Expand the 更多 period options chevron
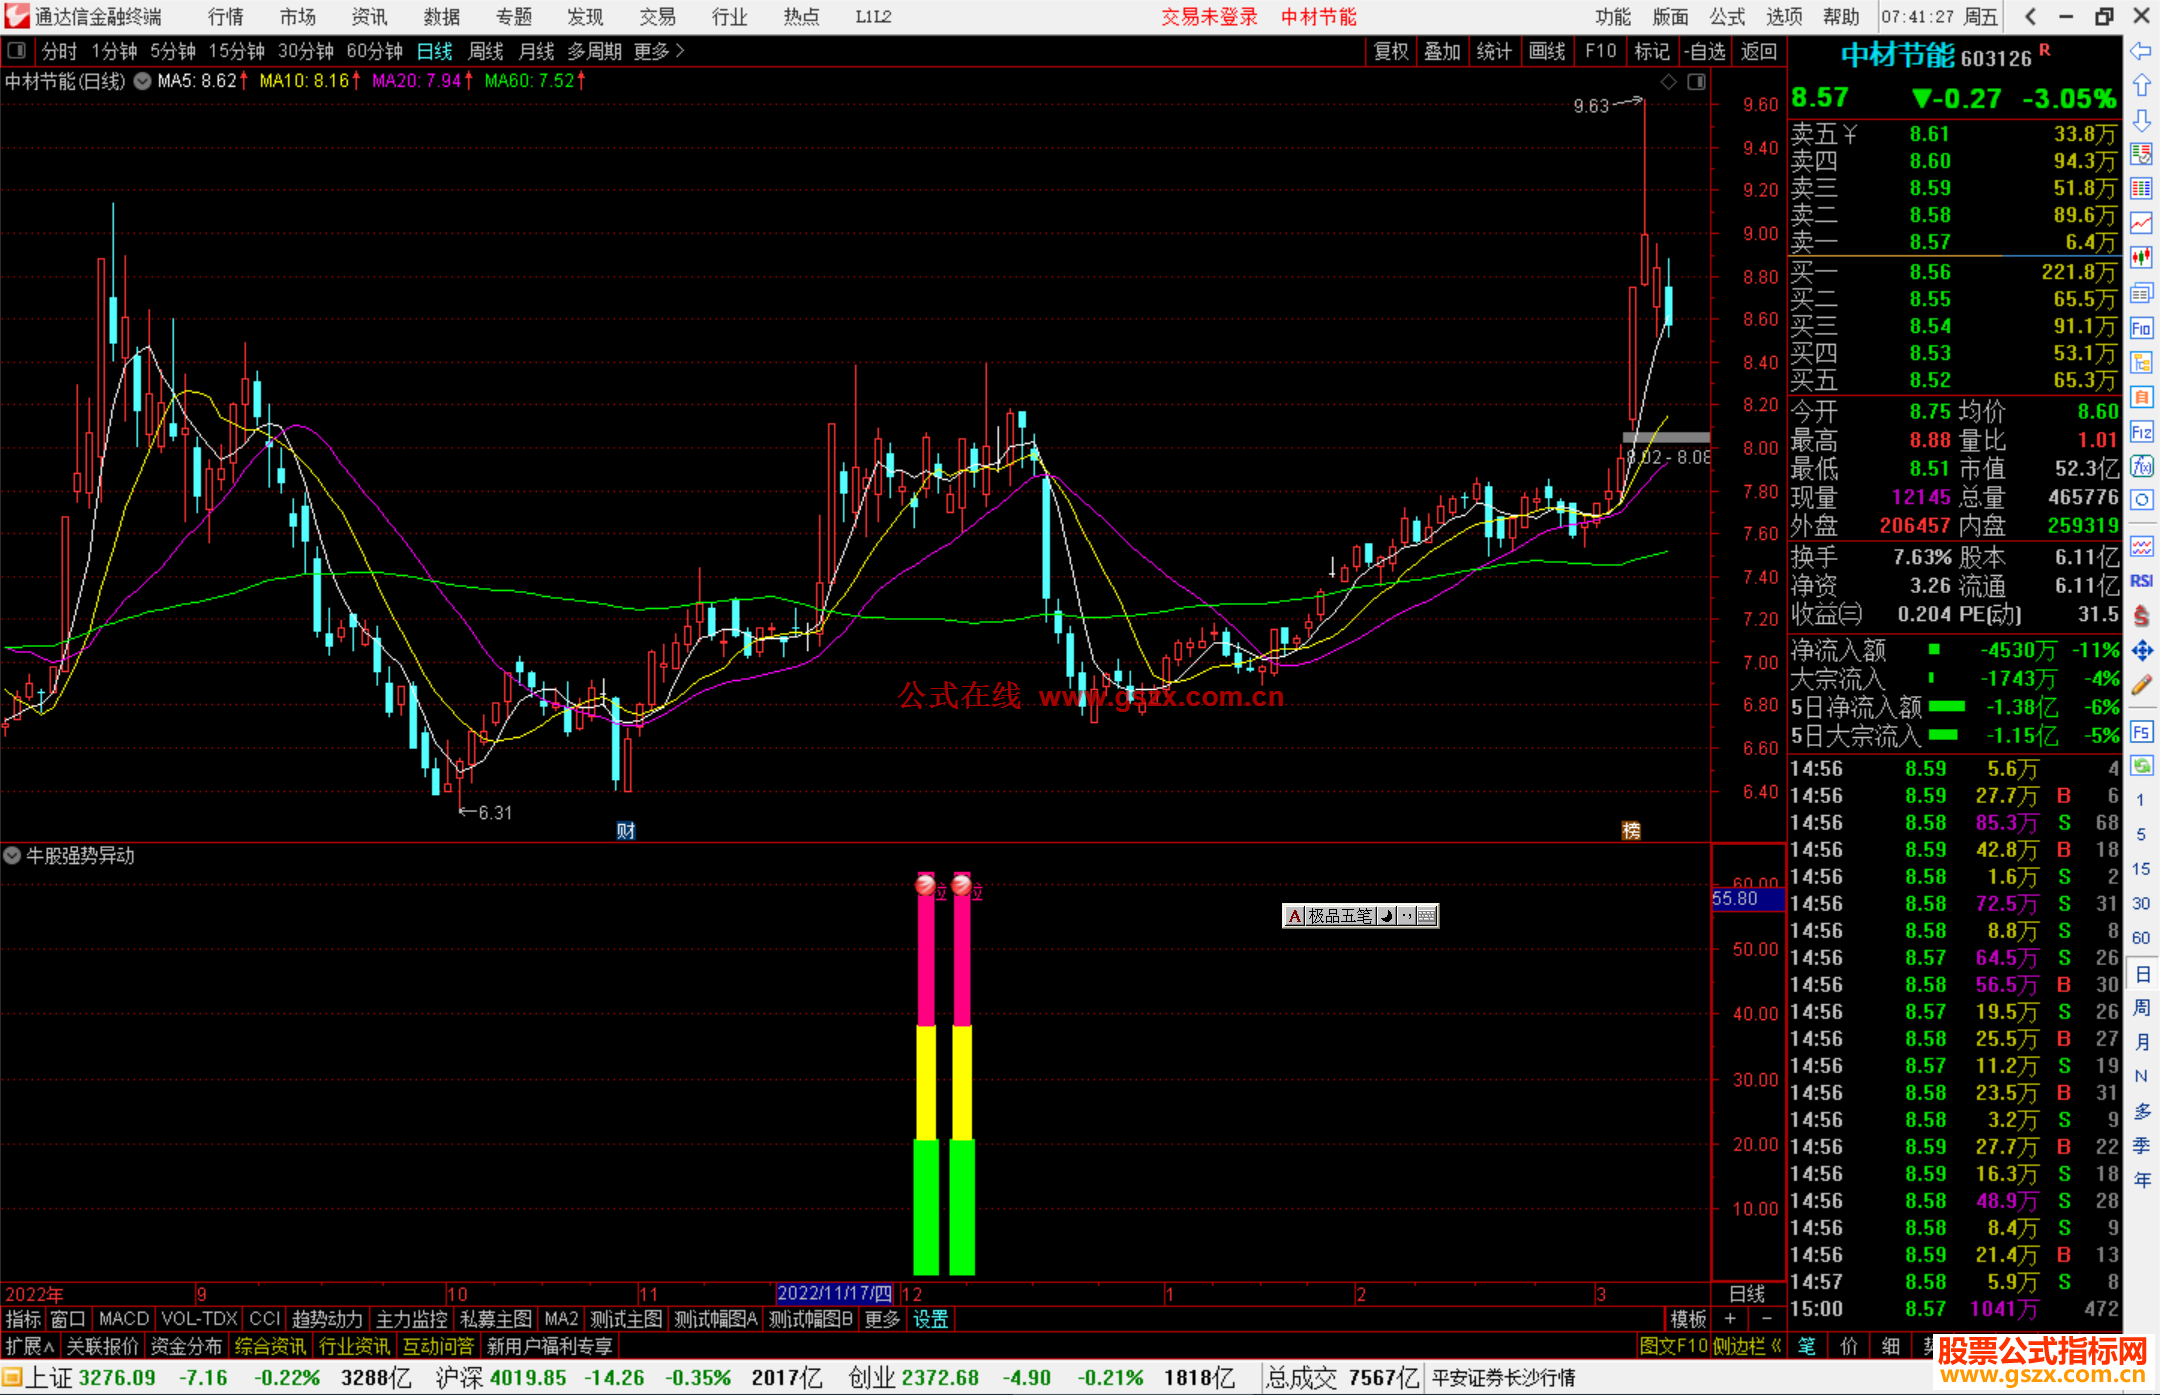This screenshot has width=2160, height=1395. pos(680,50)
